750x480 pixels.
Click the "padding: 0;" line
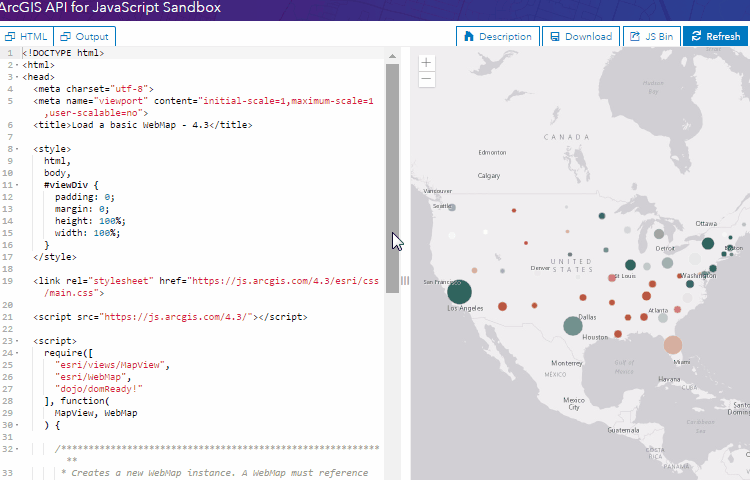[x=85, y=197]
